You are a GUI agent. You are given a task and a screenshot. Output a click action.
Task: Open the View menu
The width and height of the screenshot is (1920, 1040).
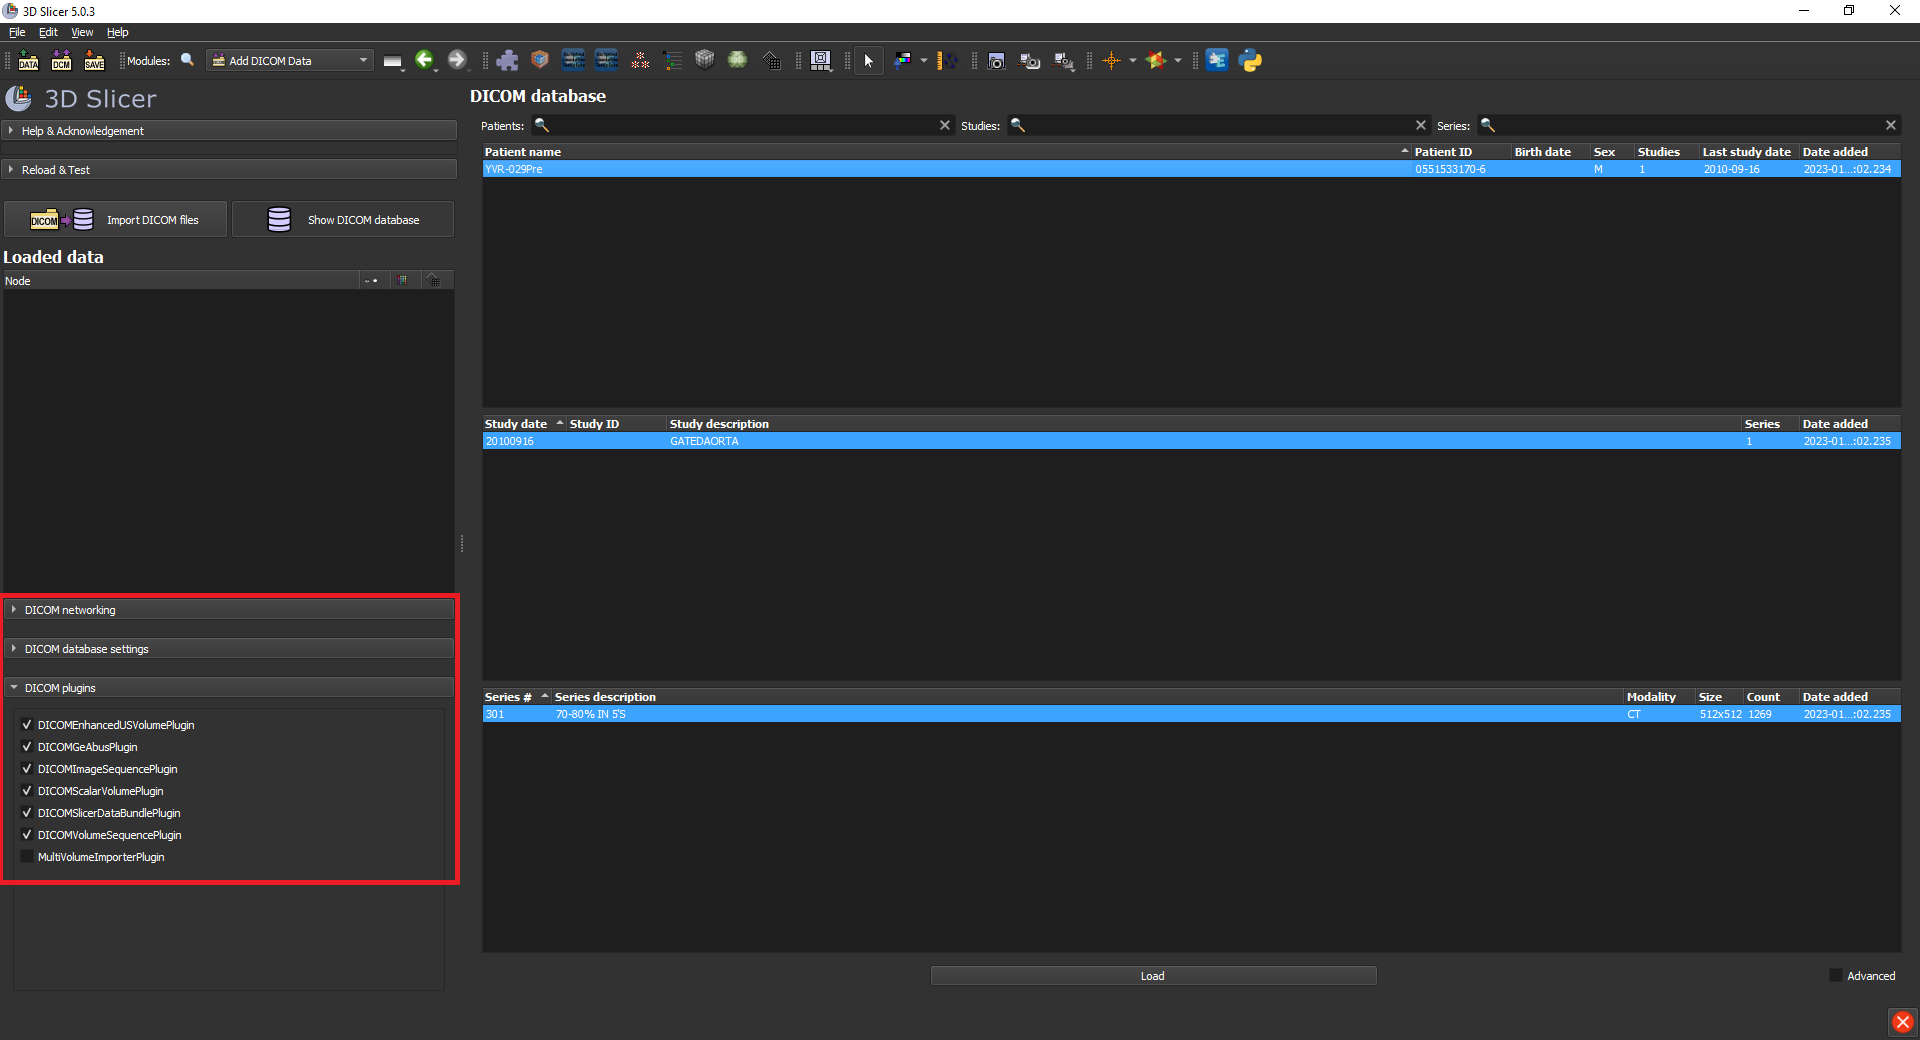coord(82,32)
